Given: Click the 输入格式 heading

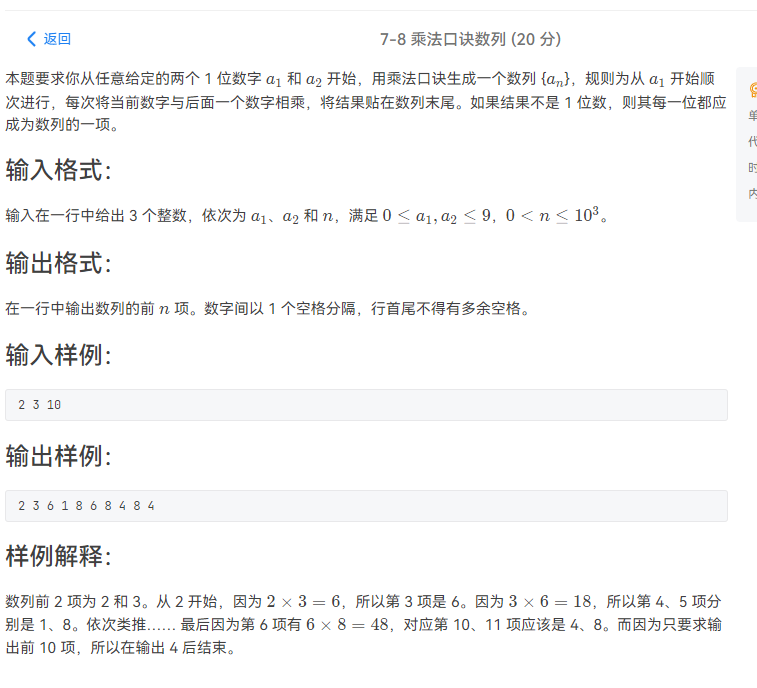Looking at the screenshot, I should [58, 170].
